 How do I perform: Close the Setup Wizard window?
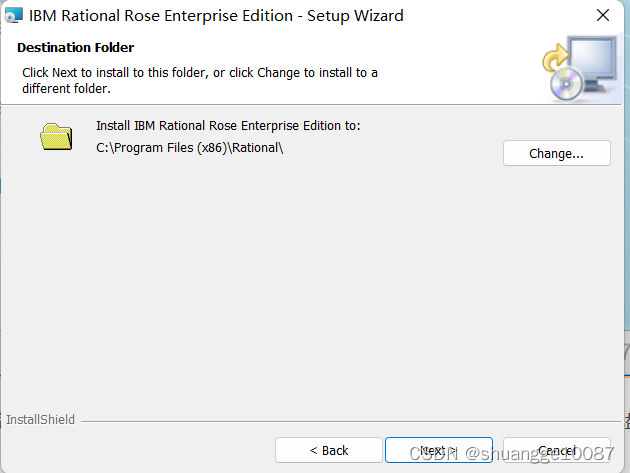(603, 16)
